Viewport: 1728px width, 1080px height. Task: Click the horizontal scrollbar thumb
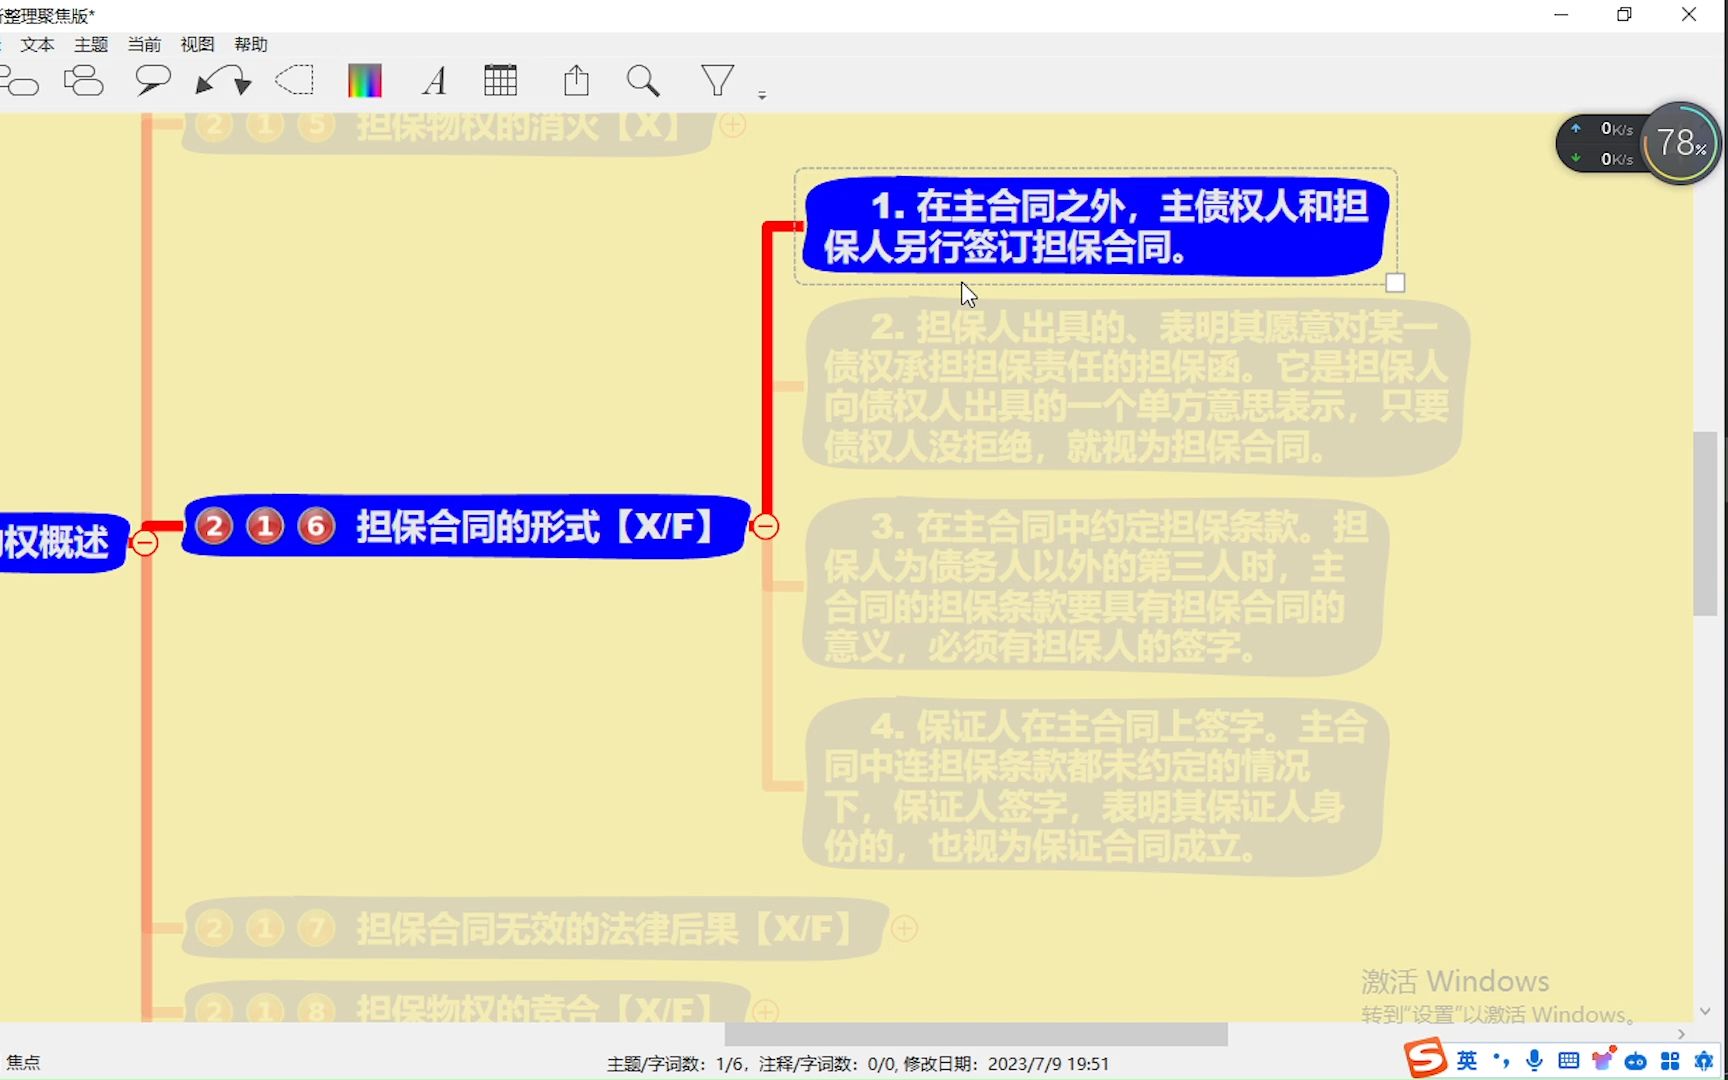pyautogui.click(x=976, y=1034)
